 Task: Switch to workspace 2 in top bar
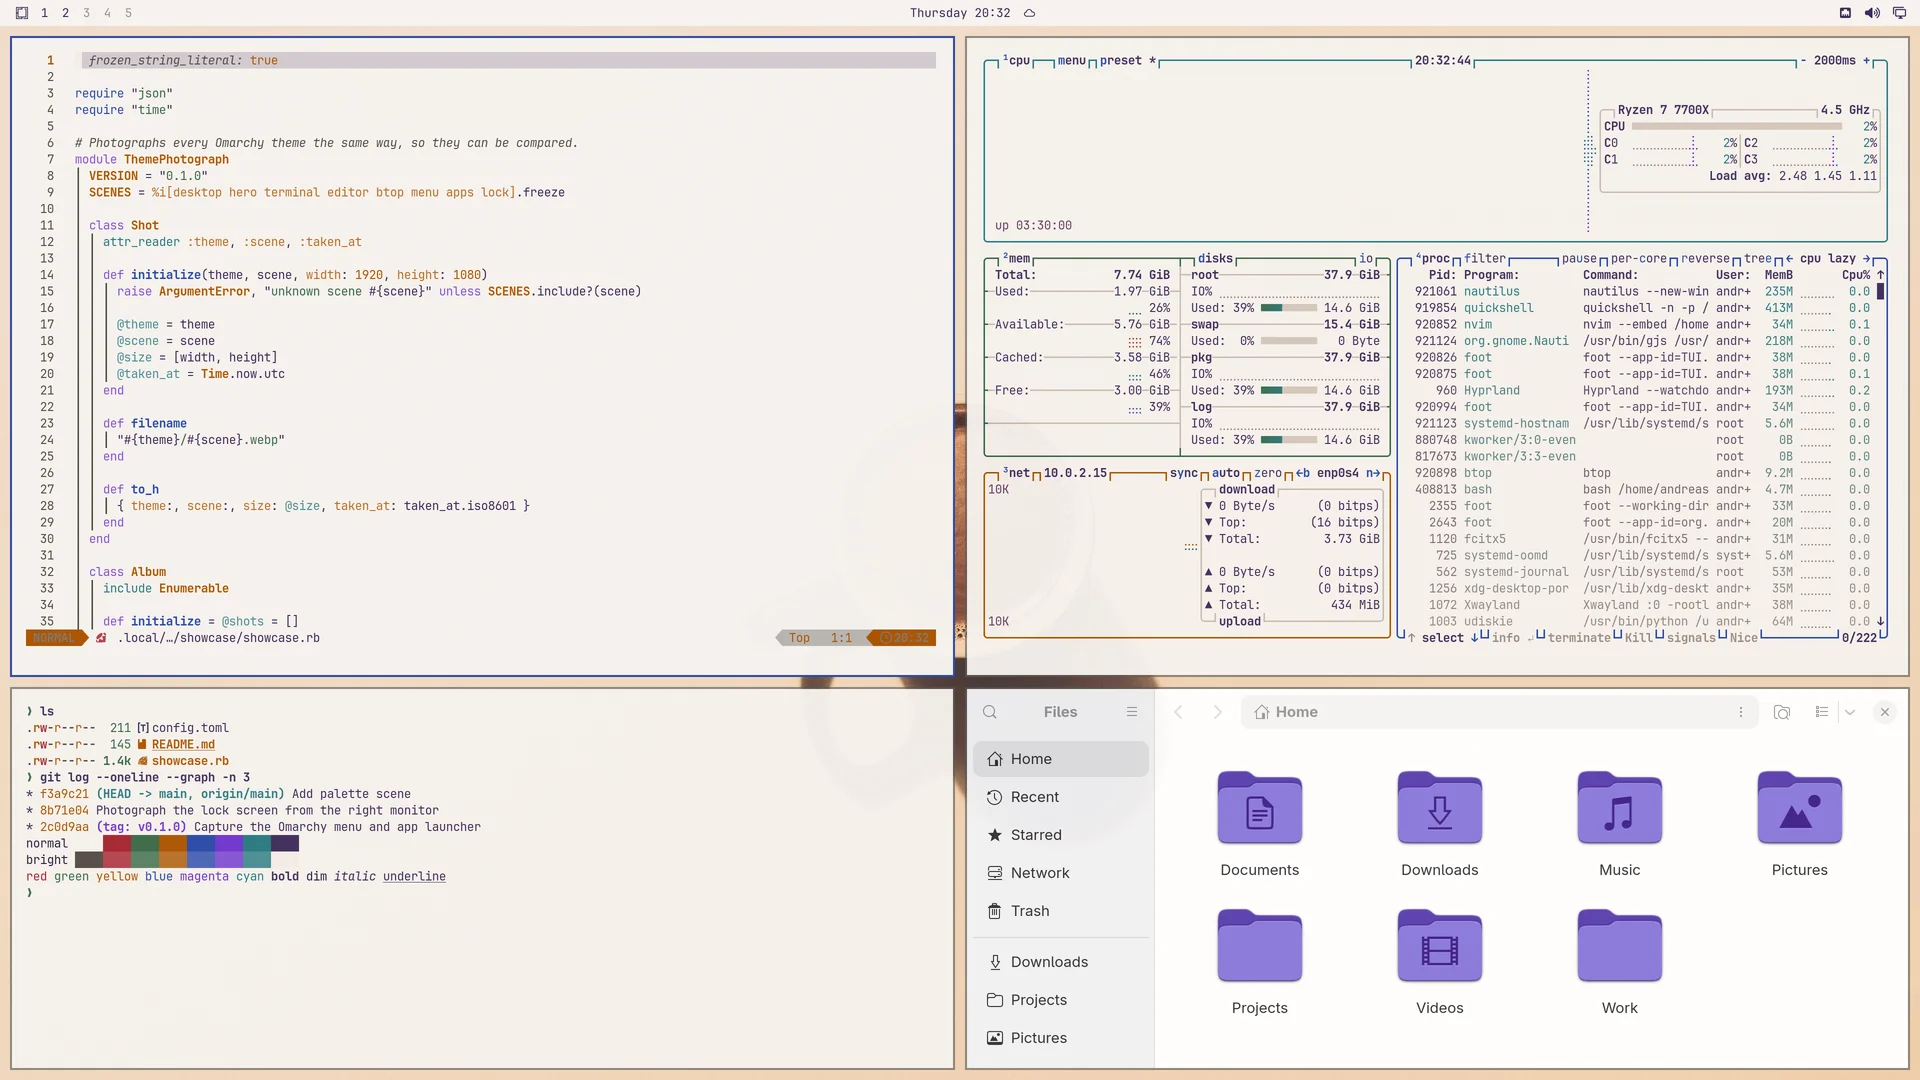tap(65, 13)
